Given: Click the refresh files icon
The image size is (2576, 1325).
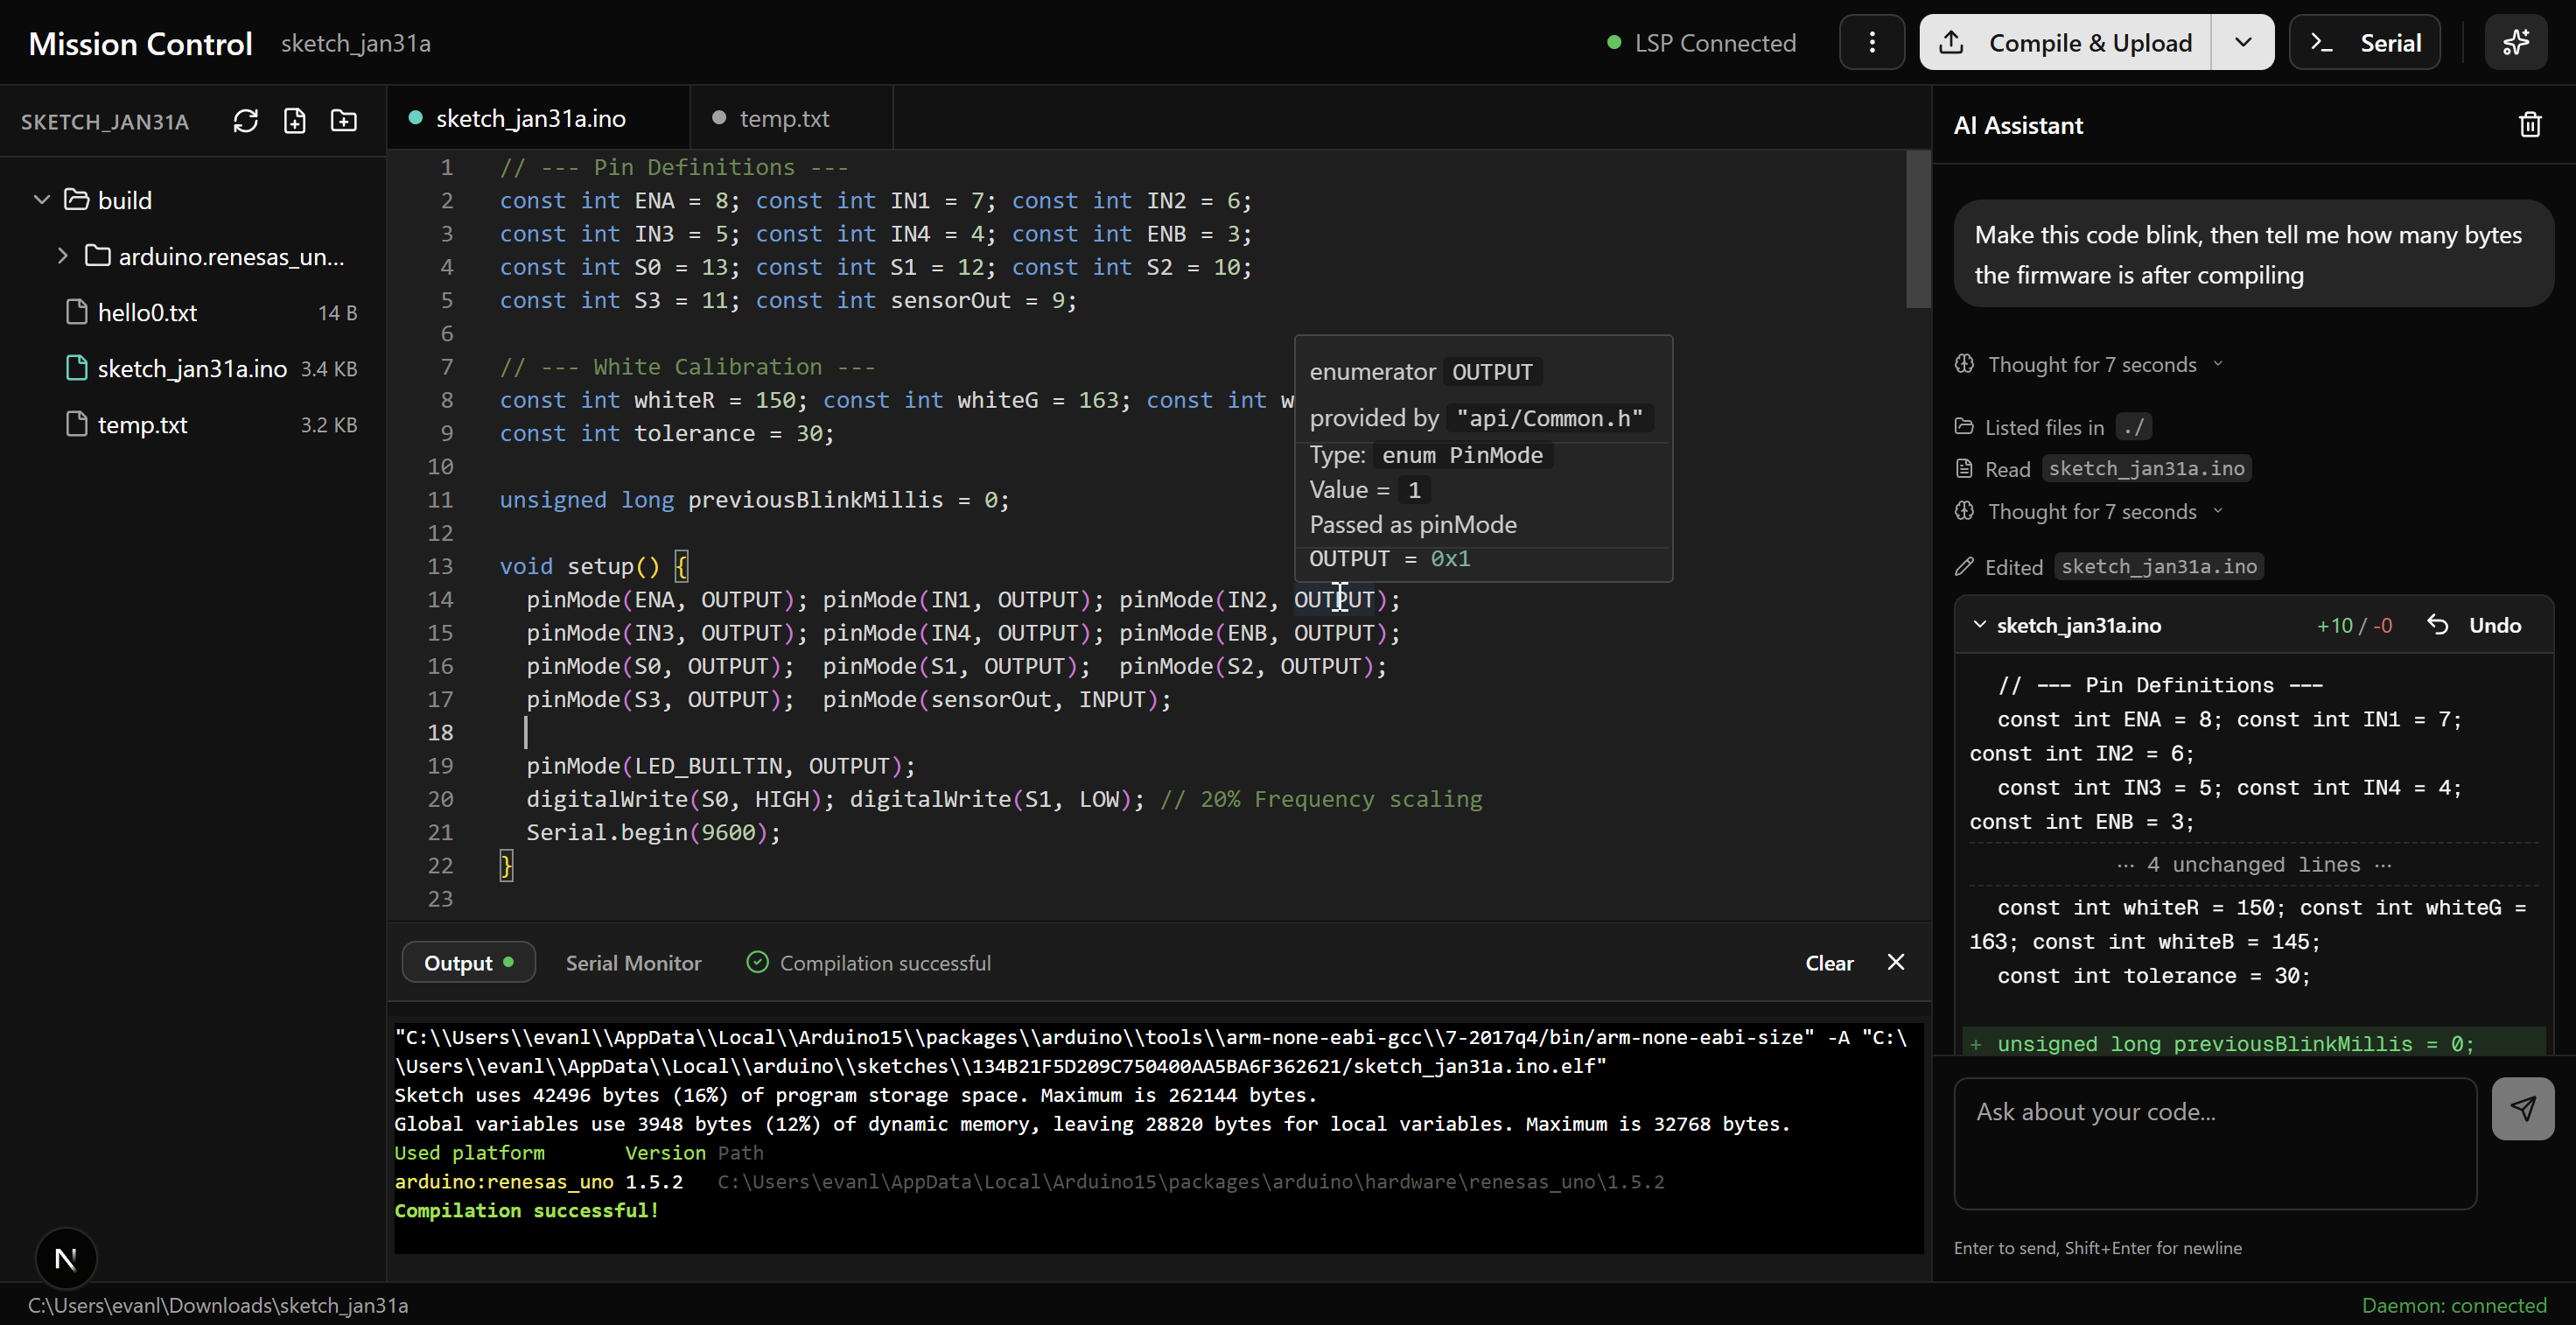Looking at the screenshot, I should pyautogui.click(x=245, y=121).
